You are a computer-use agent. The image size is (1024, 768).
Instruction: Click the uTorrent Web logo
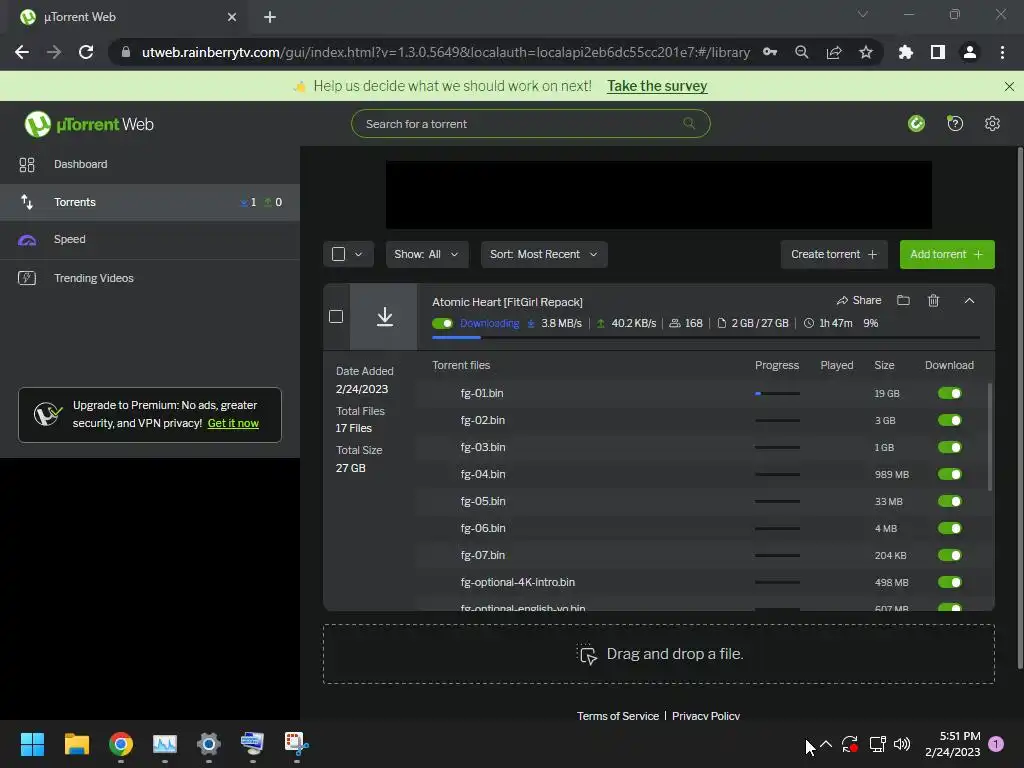pos(89,124)
